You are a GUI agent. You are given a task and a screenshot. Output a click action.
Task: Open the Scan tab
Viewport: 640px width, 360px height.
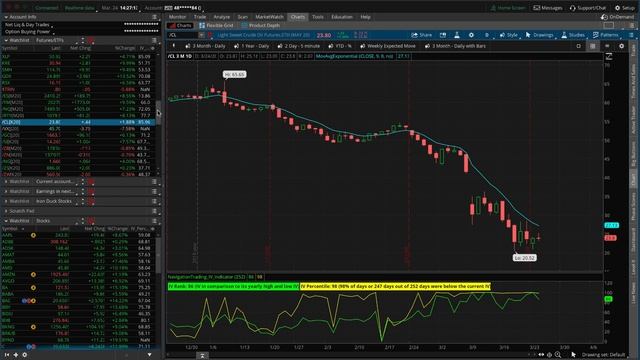pyautogui.click(x=242, y=17)
